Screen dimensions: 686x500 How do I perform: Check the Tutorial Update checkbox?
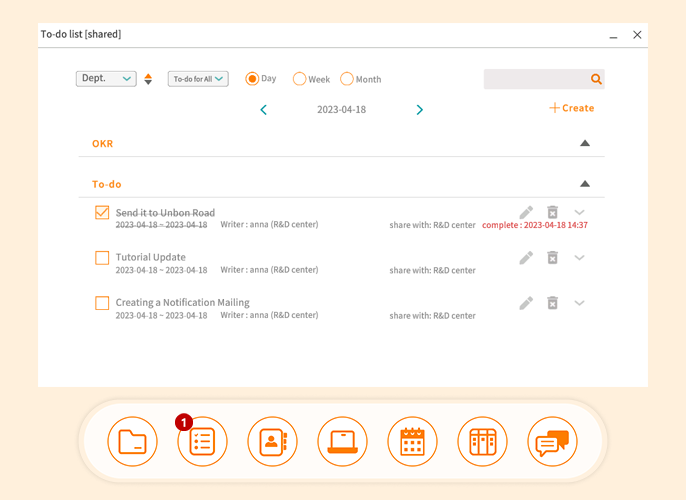coord(102,258)
